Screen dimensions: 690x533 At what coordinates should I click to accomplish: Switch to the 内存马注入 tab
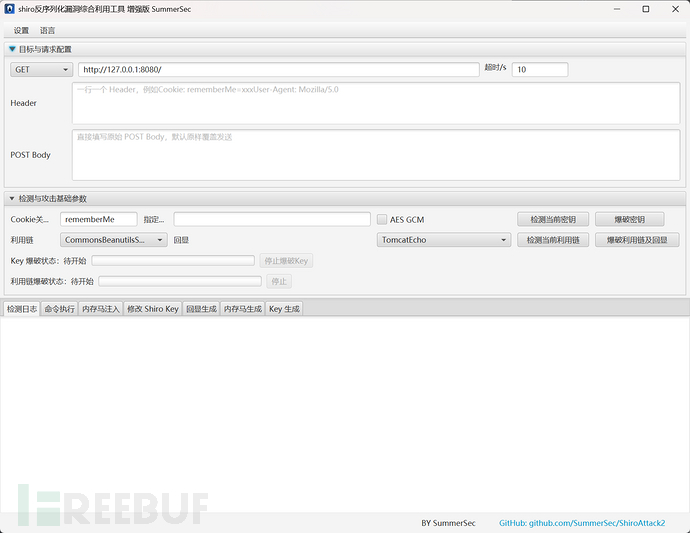click(101, 309)
